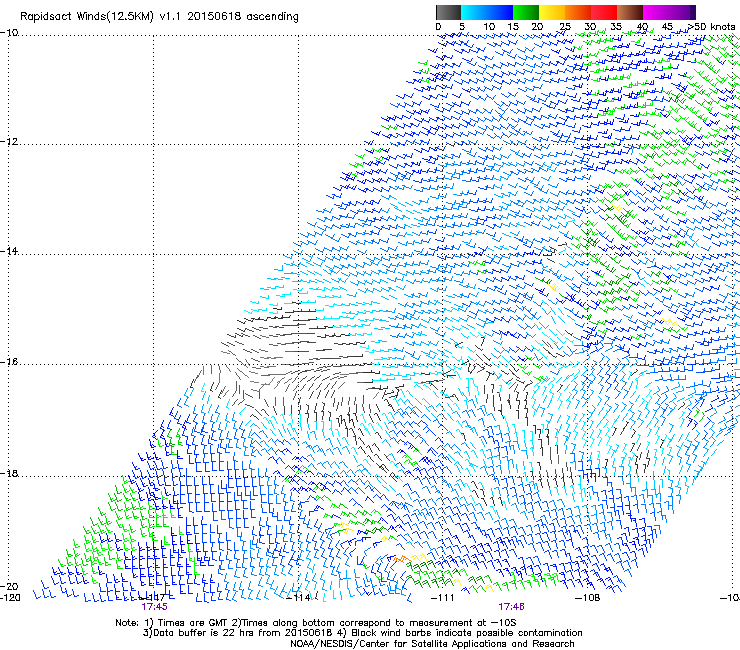The height and width of the screenshot is (650, 740).
Task: Click the '-20' latitude axis label
Action: pos(9,586)
